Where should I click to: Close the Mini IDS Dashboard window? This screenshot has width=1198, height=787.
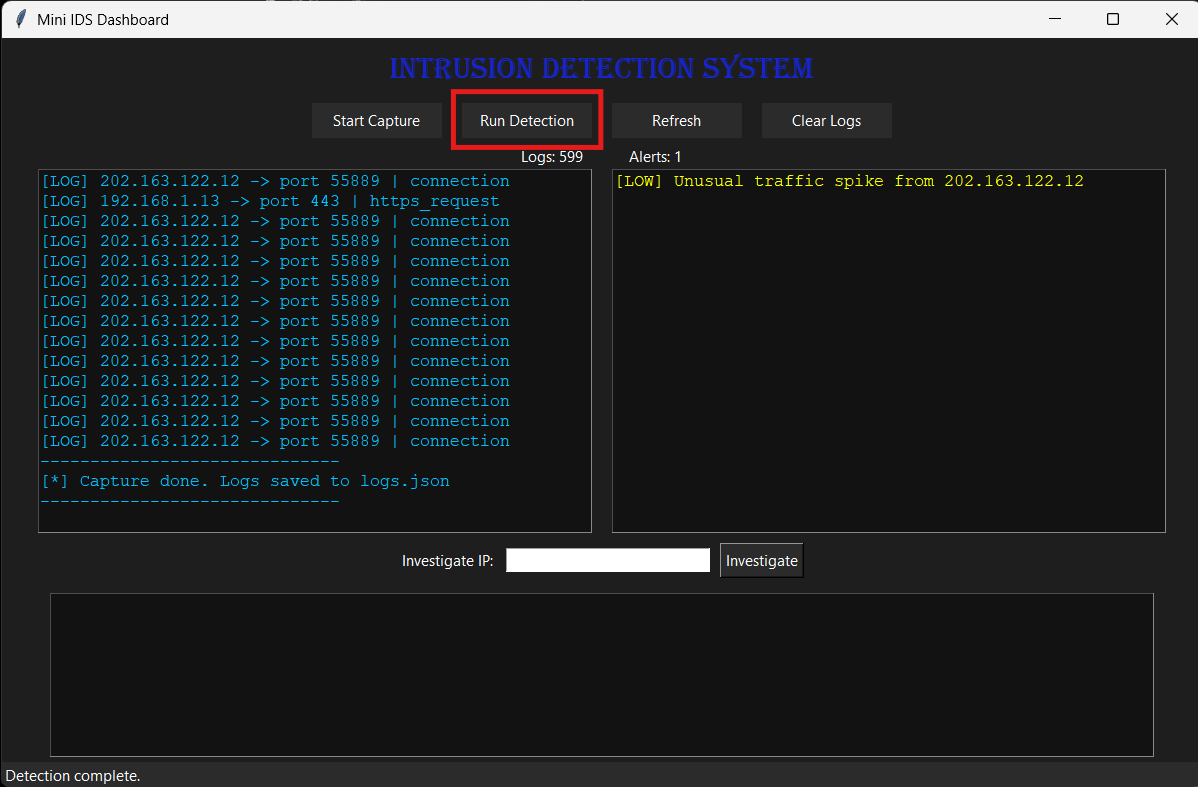point(1171,19)
